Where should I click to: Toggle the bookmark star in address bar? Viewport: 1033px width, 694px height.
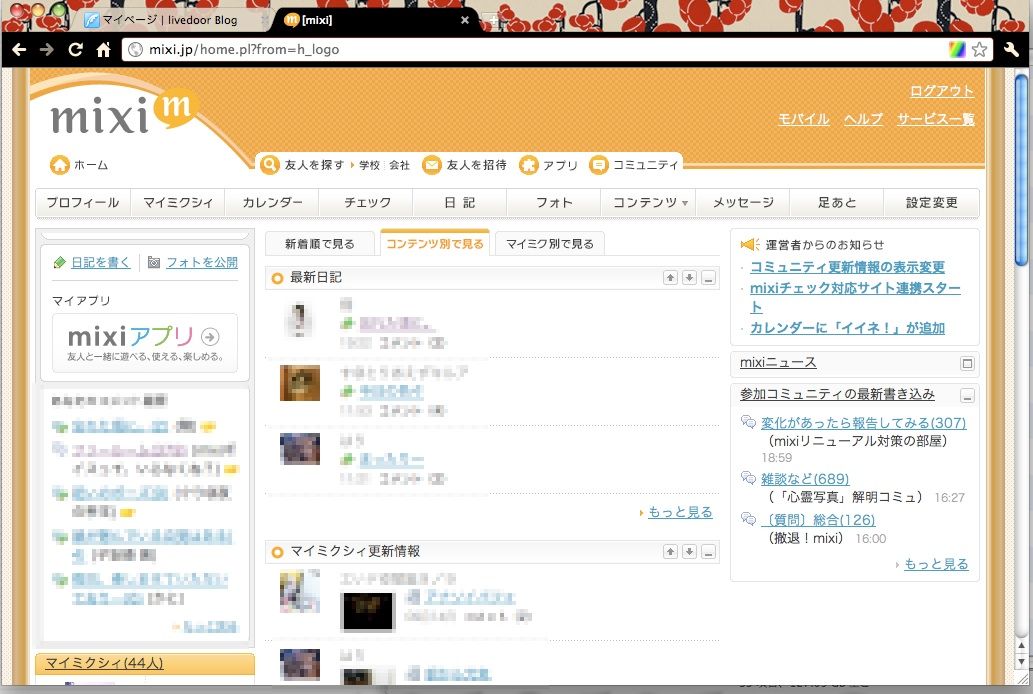[x=981, y=48]
